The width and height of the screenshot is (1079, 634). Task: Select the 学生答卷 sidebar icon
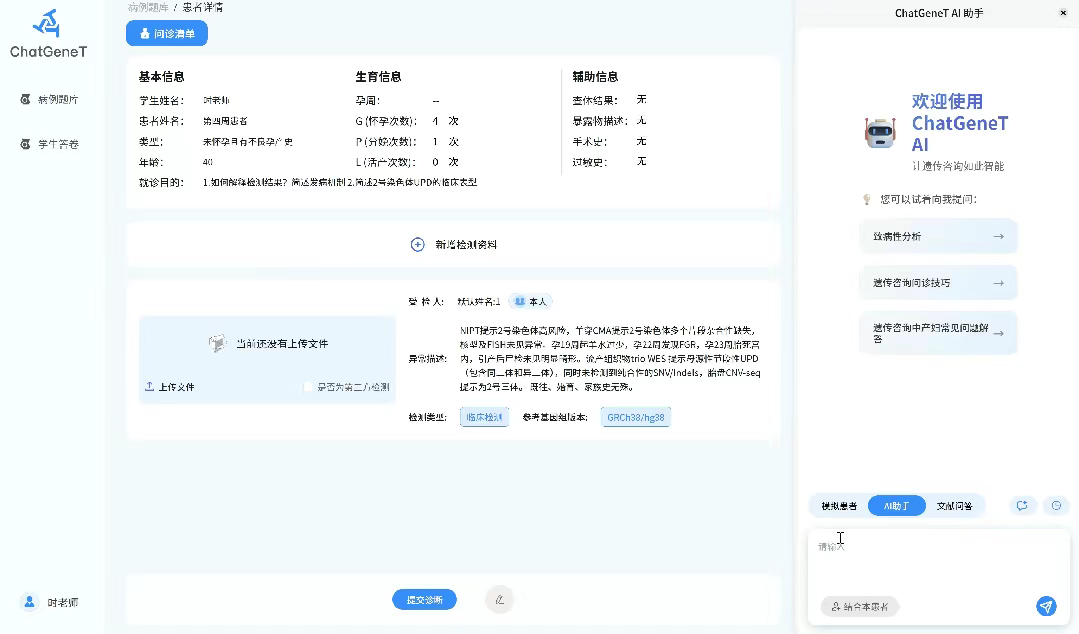click(25, 143)
